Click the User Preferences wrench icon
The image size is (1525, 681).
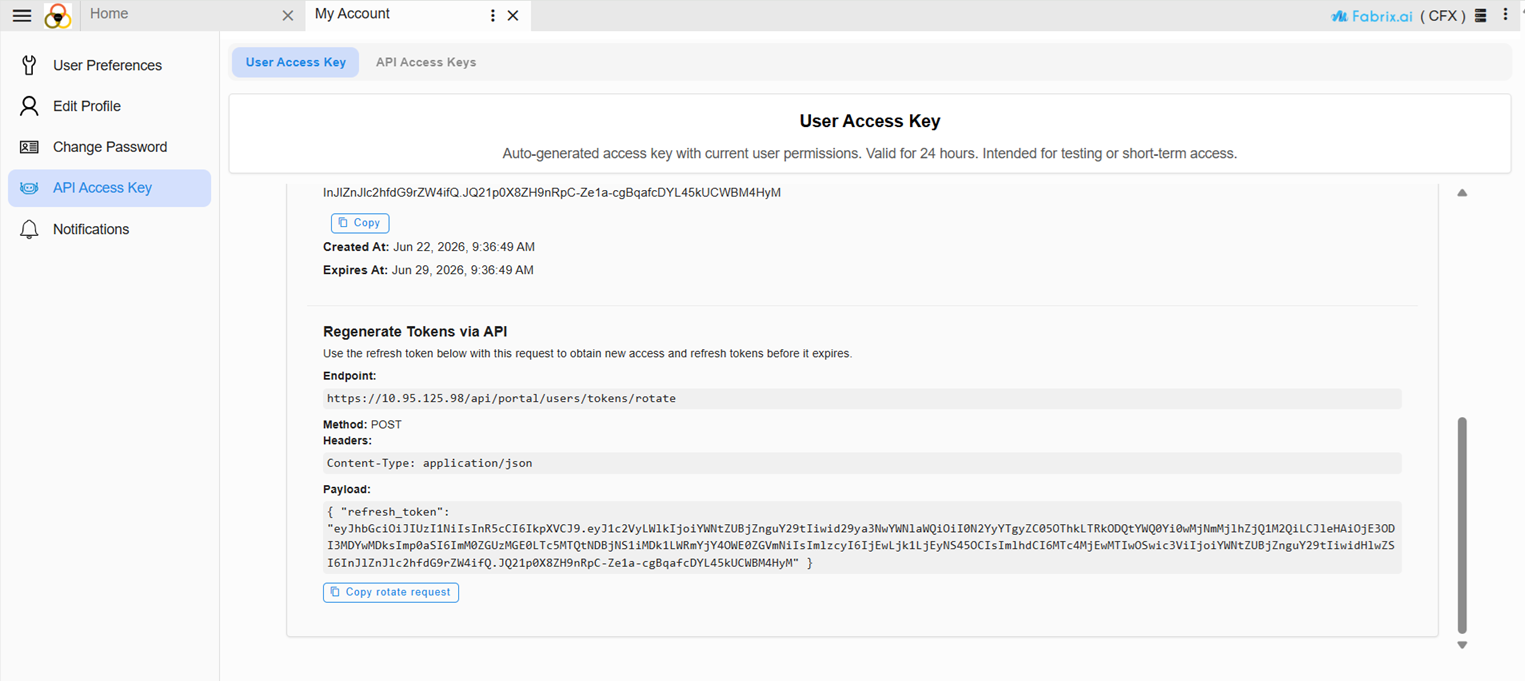(x=29, y=65)
